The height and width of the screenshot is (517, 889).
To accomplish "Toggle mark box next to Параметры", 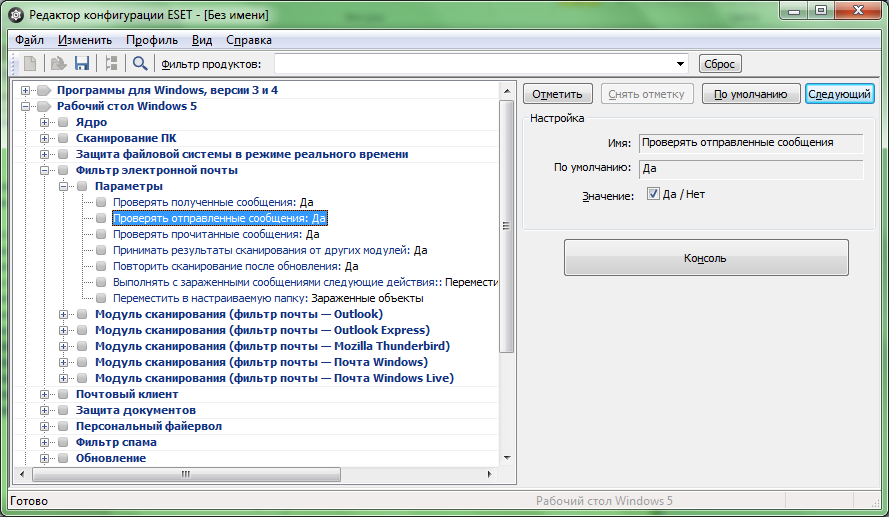I will tap(82, 186).
